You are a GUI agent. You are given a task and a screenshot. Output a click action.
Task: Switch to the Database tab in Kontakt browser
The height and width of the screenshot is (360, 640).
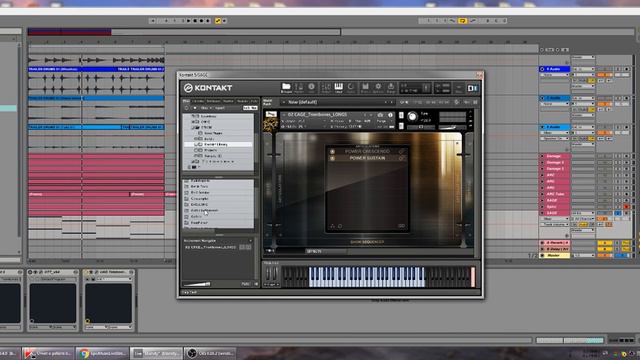213,101
